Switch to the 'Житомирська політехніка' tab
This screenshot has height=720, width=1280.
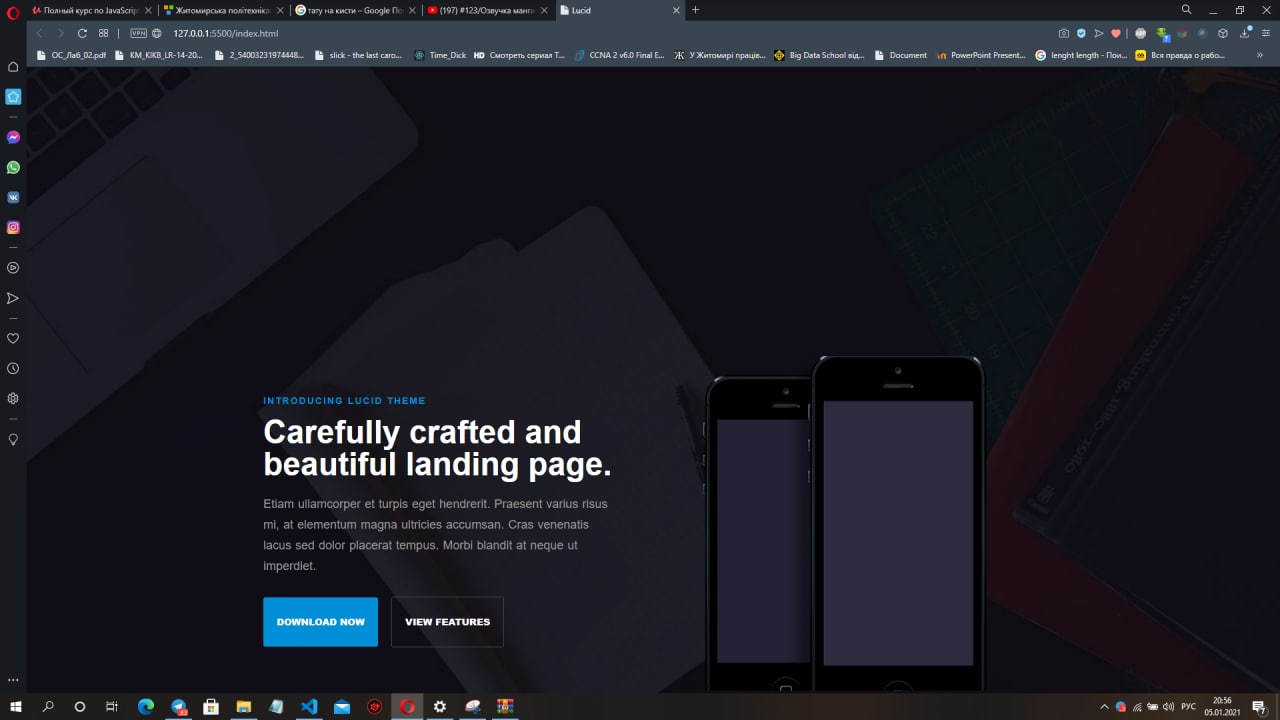click(x=224, y=10)
